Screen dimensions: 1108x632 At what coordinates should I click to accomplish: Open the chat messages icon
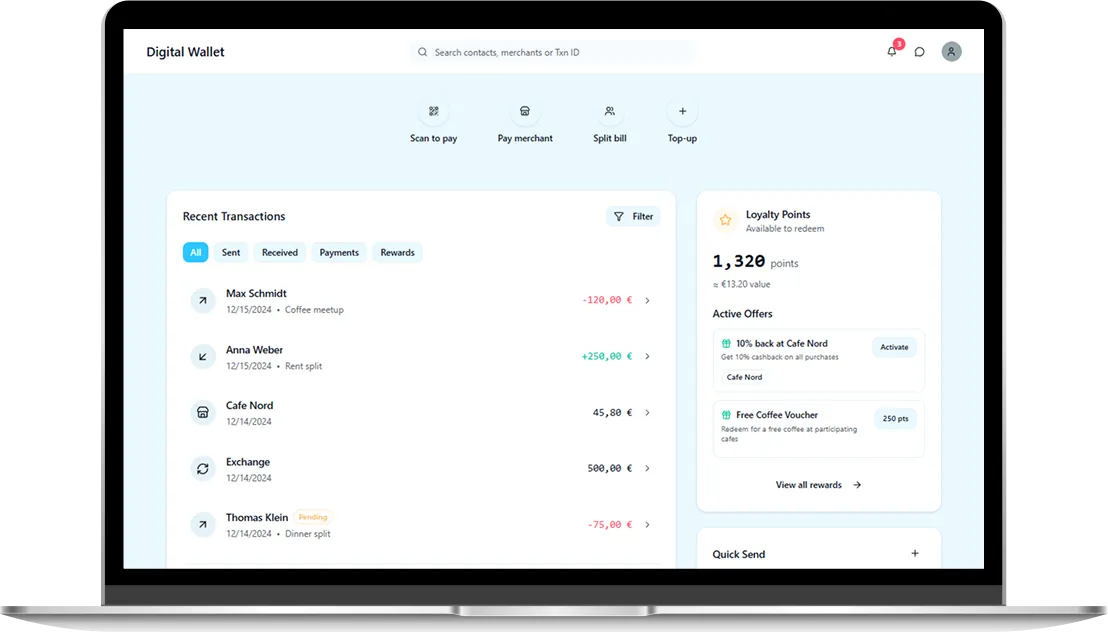pos(920,52)
